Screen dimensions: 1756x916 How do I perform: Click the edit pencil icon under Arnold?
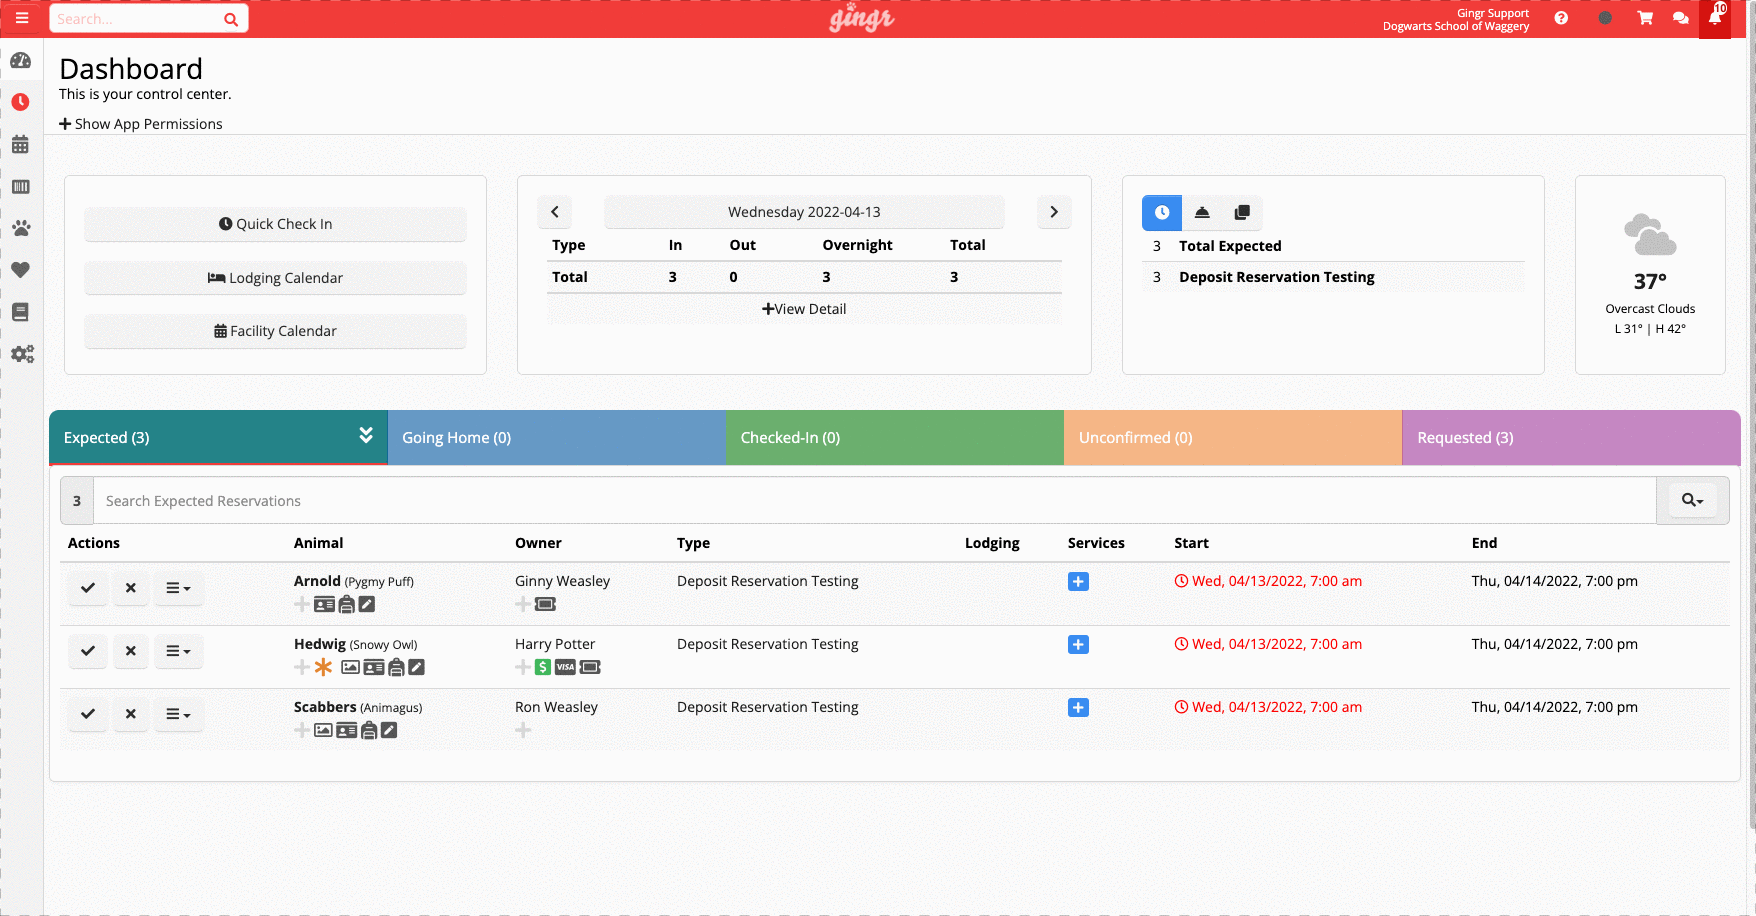click(367, 604)
